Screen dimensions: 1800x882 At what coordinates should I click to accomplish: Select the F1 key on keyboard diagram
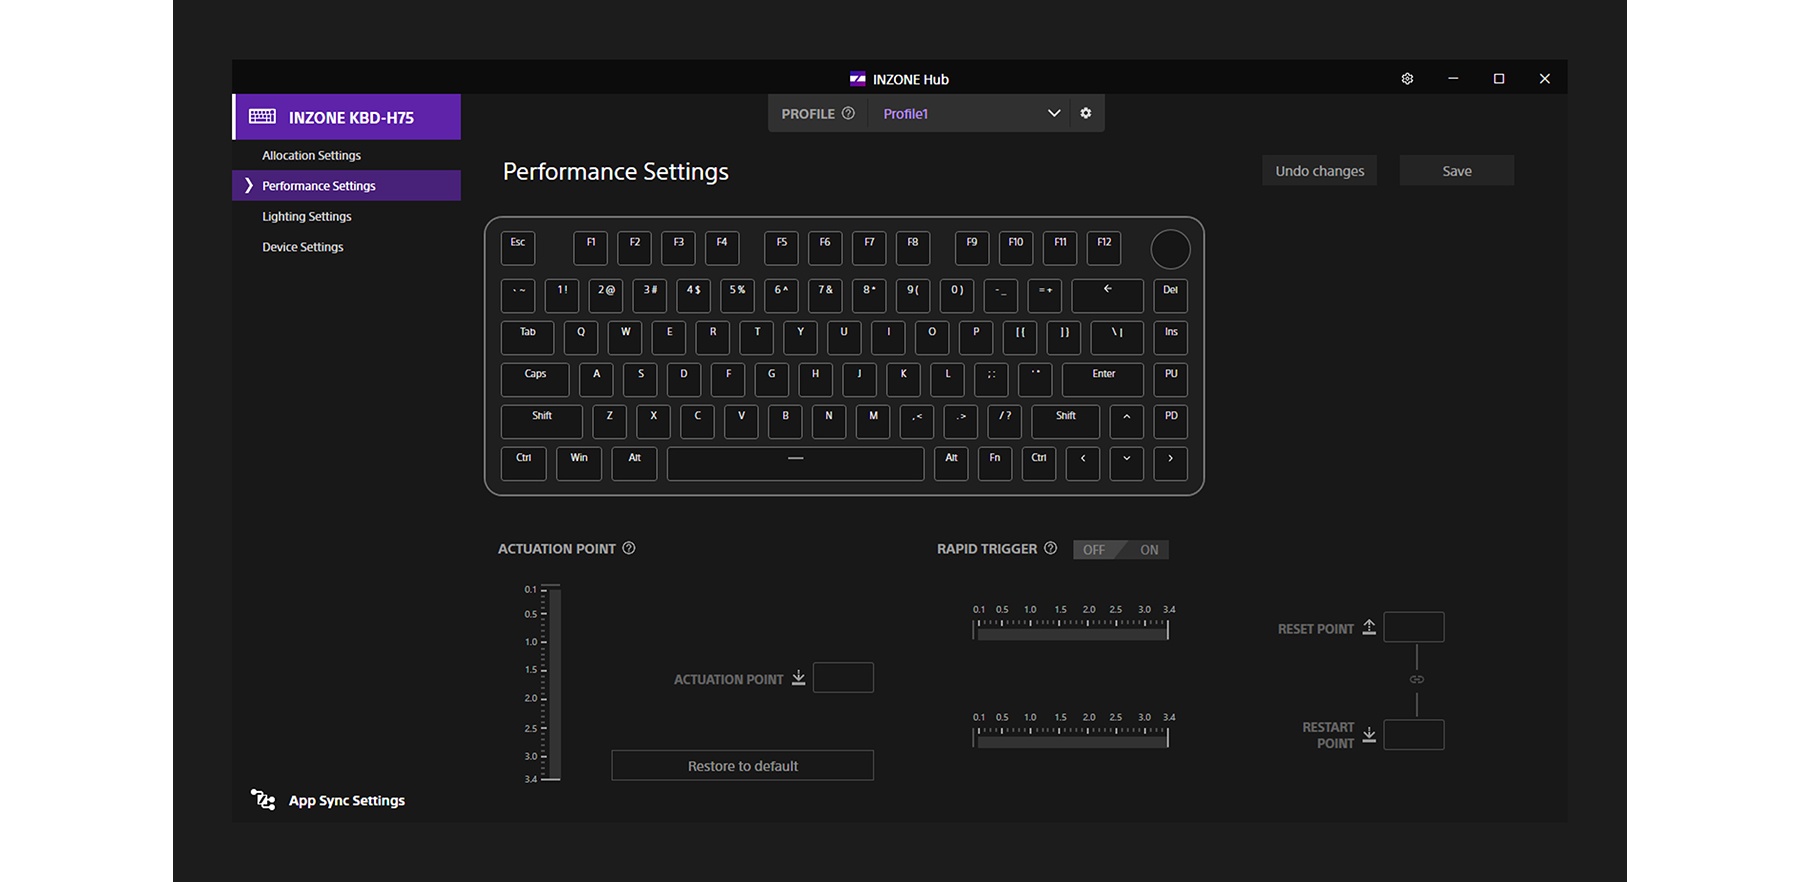pos(590,248)
